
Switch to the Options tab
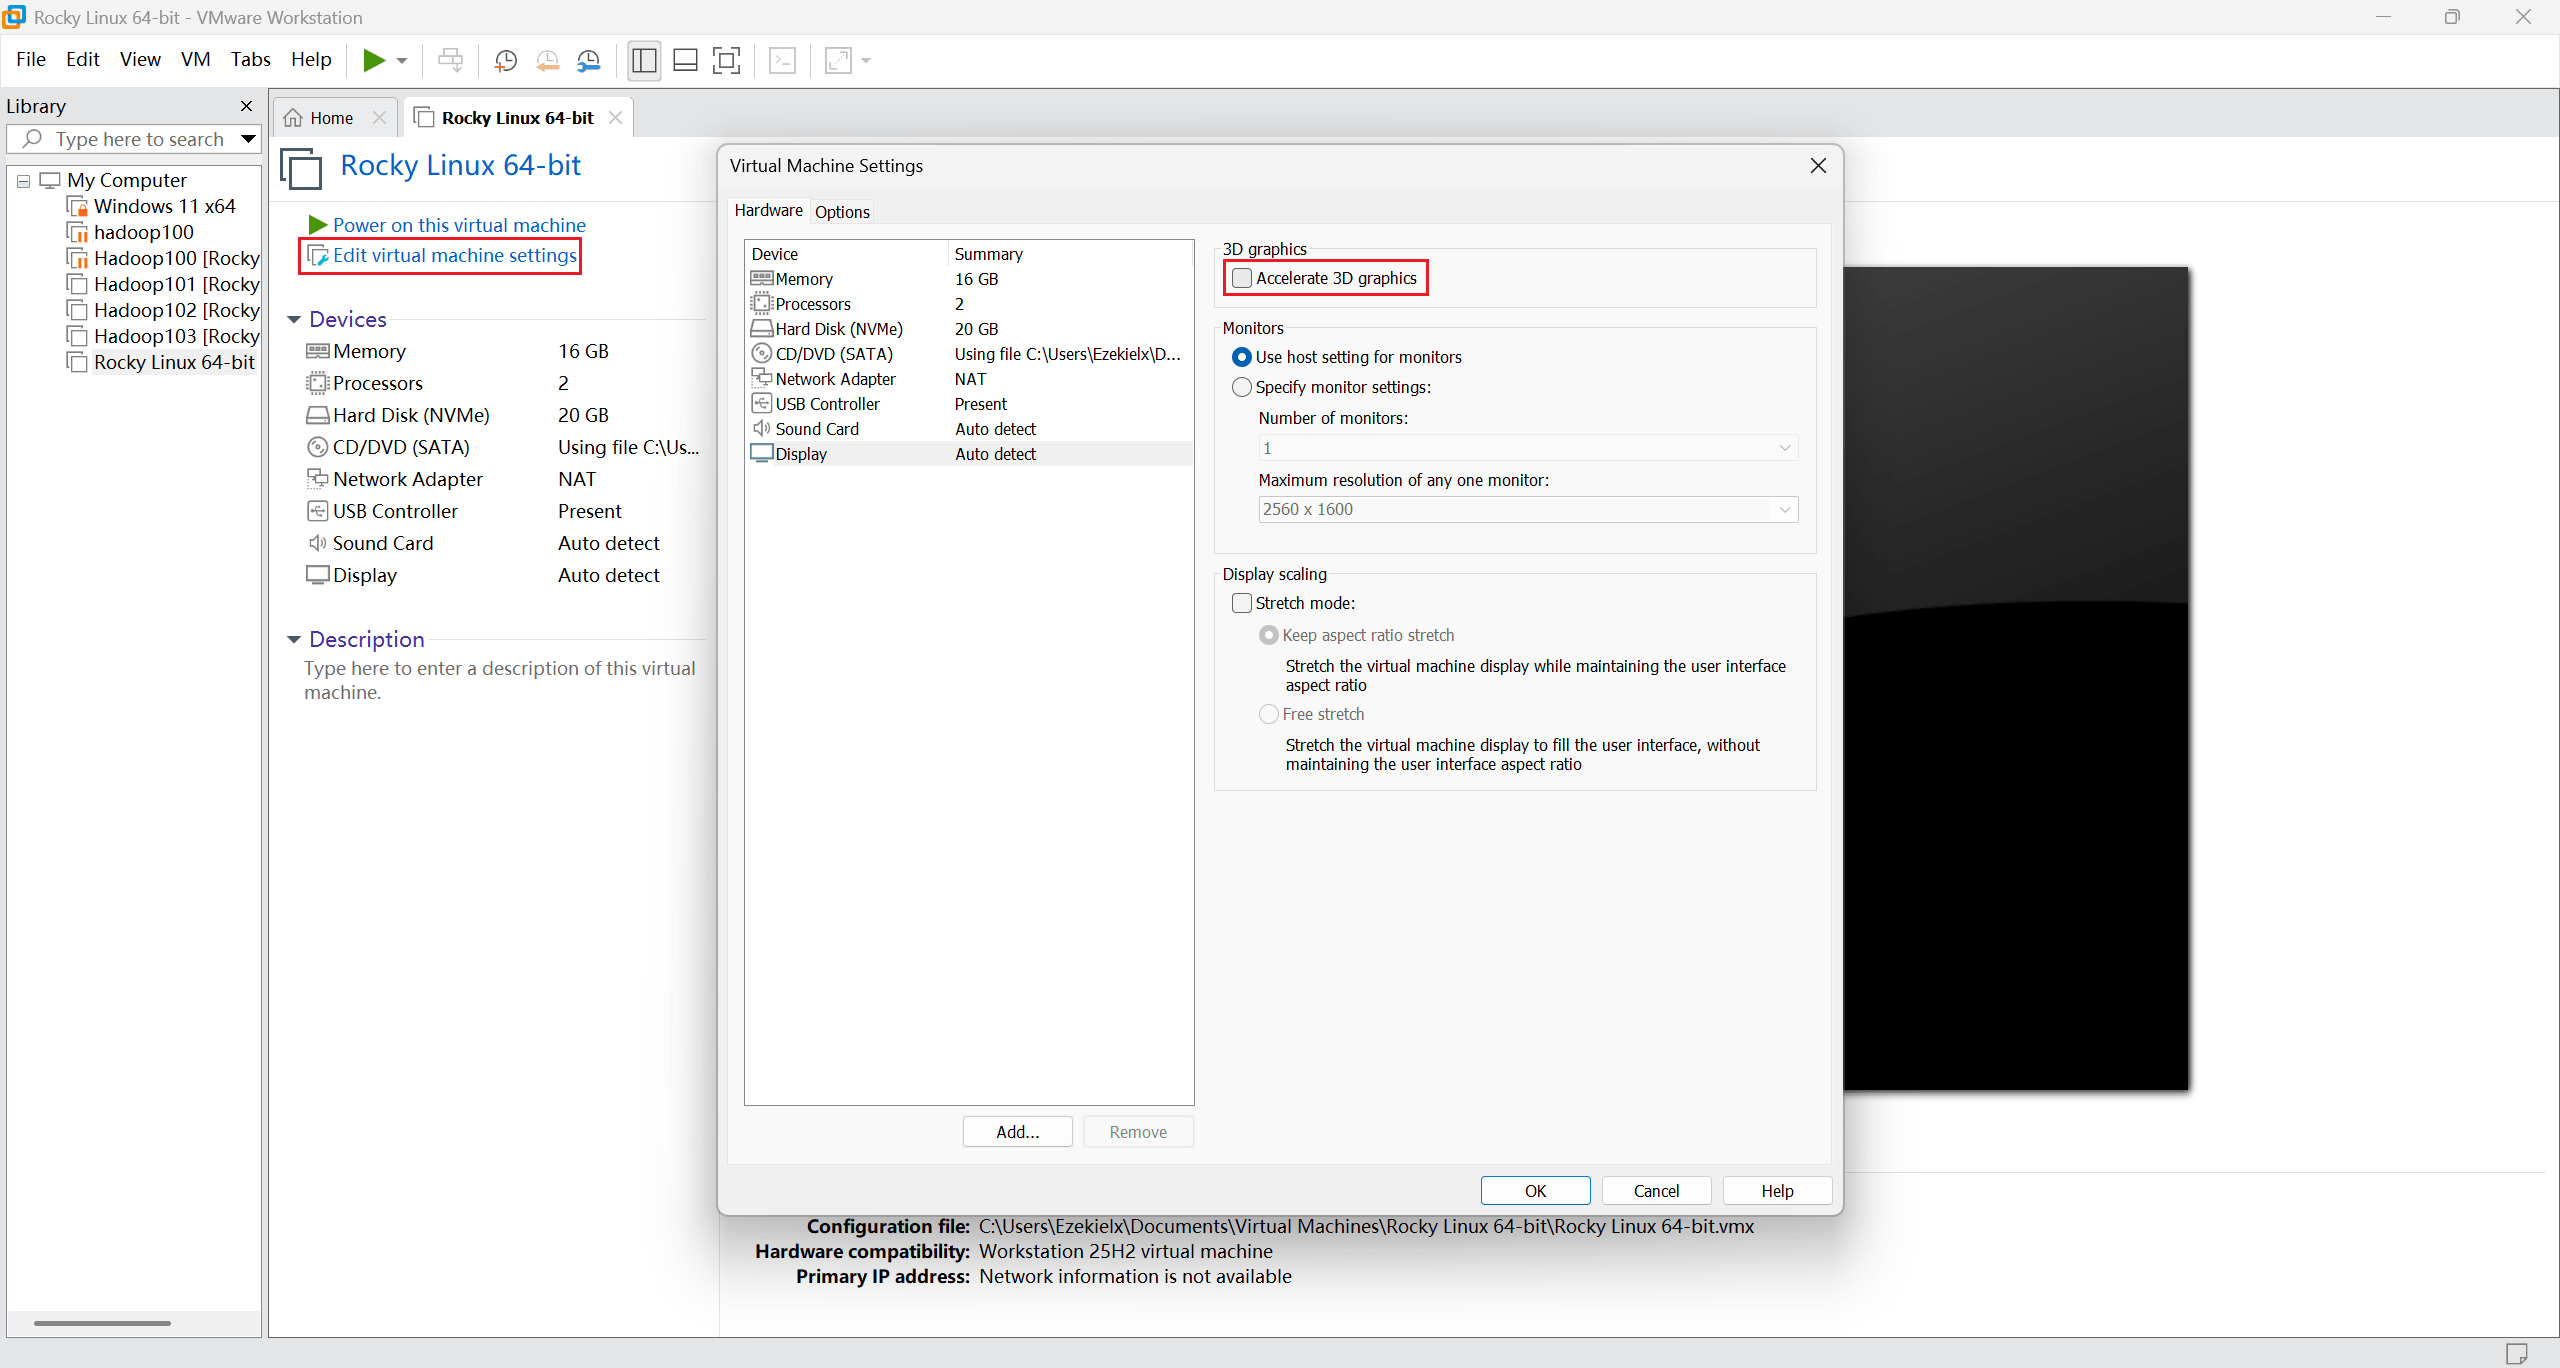pyautogui.click(x=842, y=211)
